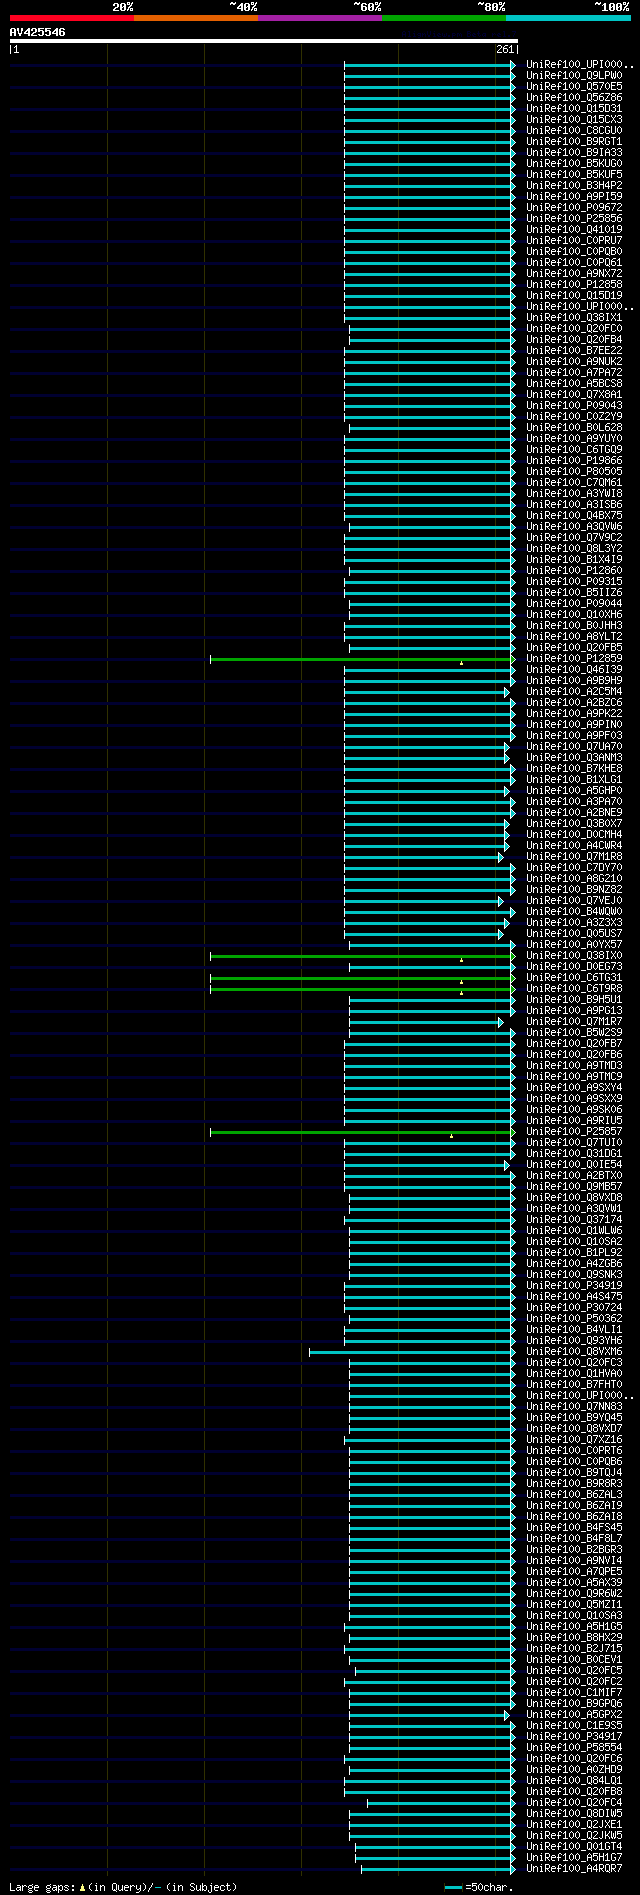Select the UniRef100_Q46I39 label
Image resolution: width=640 pixels, height=1895 pixels.
[574, 670]
